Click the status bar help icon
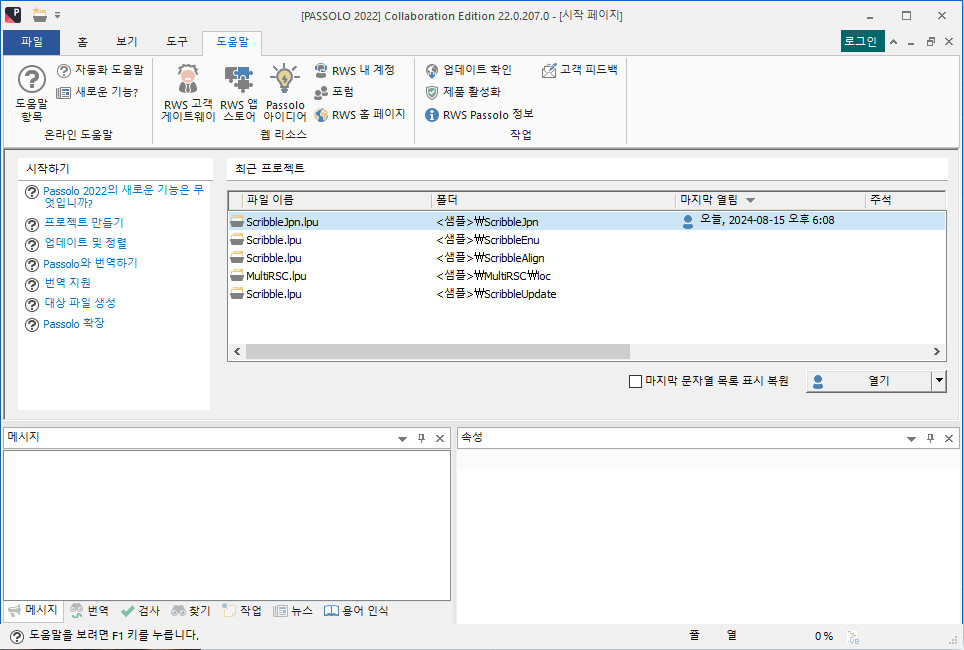The image size is (964, 650). click(x=17, y=636)
